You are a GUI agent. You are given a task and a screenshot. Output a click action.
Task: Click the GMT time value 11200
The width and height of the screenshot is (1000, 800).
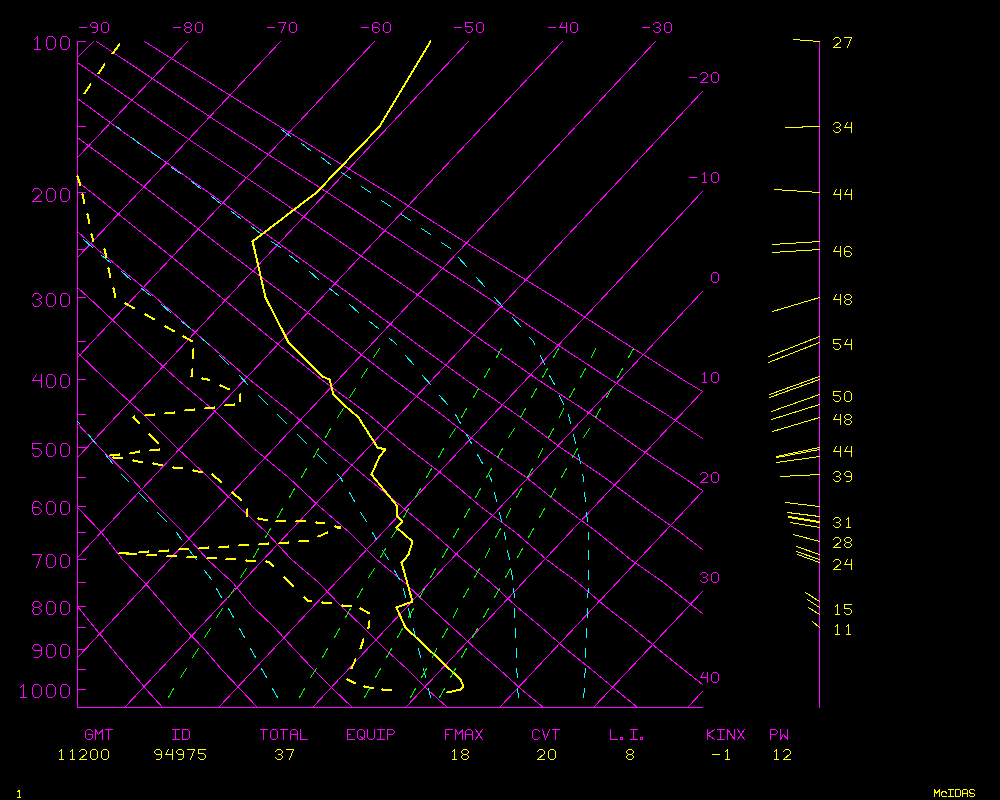[84, 755]
